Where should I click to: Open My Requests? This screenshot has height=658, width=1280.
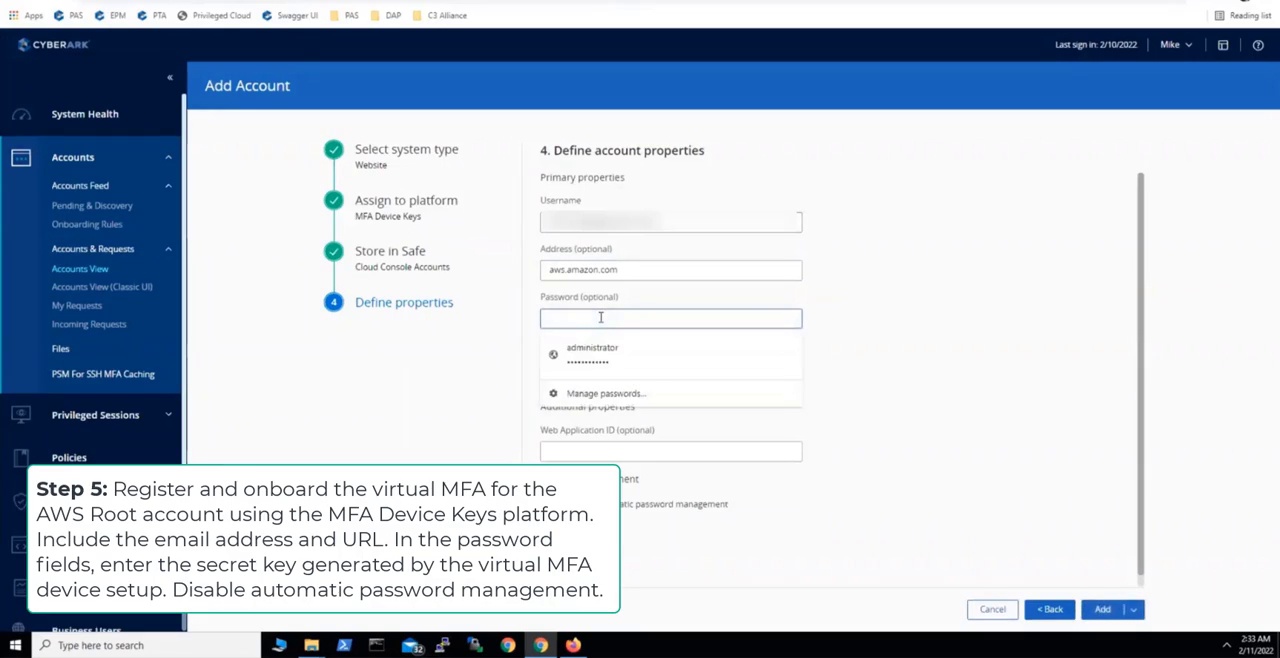pos(77,305)
